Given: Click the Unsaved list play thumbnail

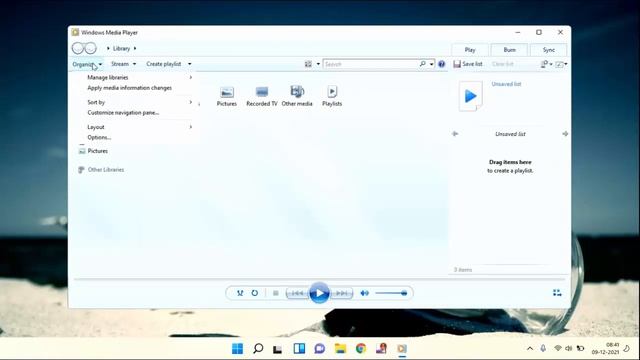Looking at the screenshot, I should (x=470, y=96).
